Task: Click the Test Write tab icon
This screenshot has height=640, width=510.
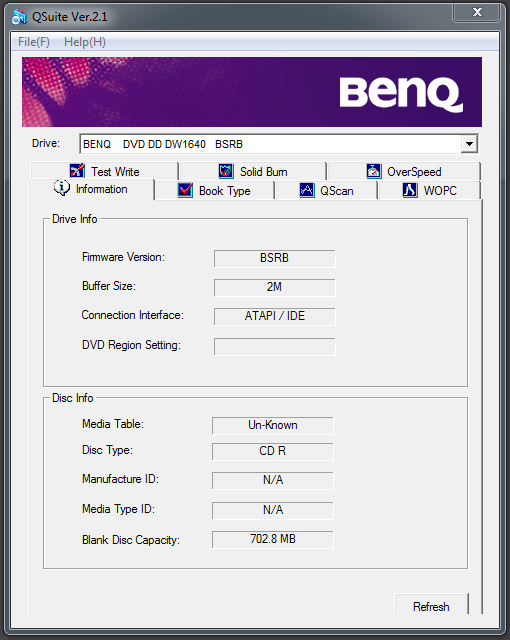Action: [77, 171]
